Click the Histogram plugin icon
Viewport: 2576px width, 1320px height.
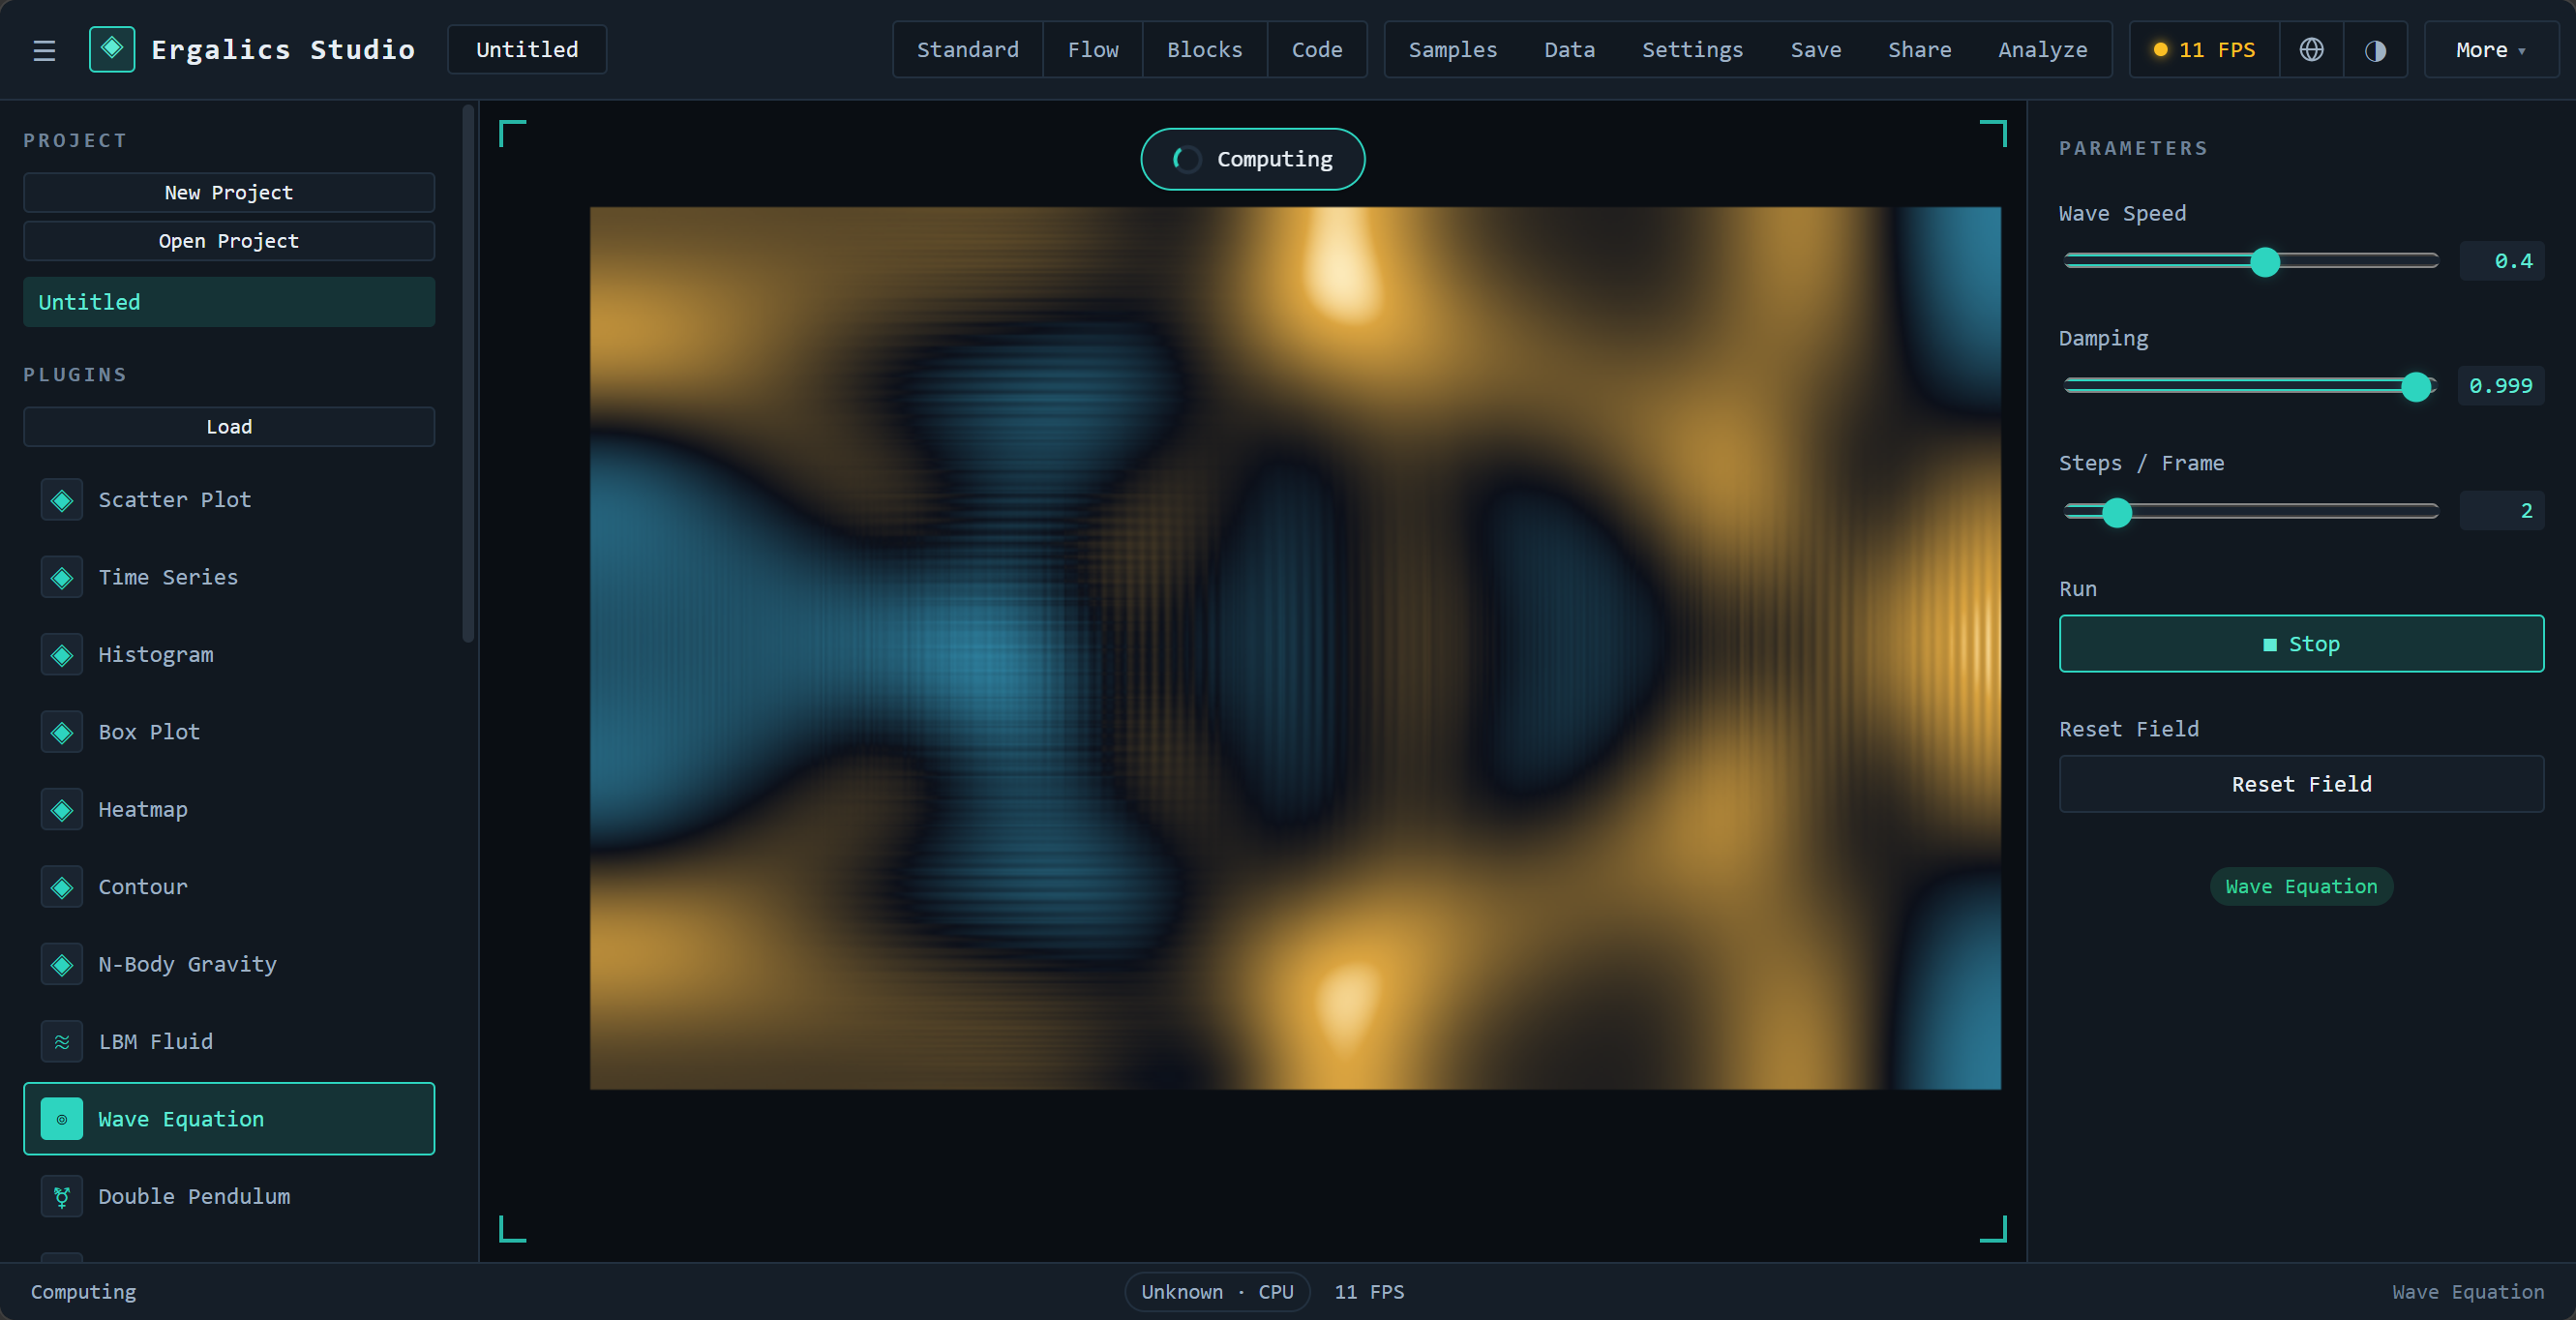[62, 655]
